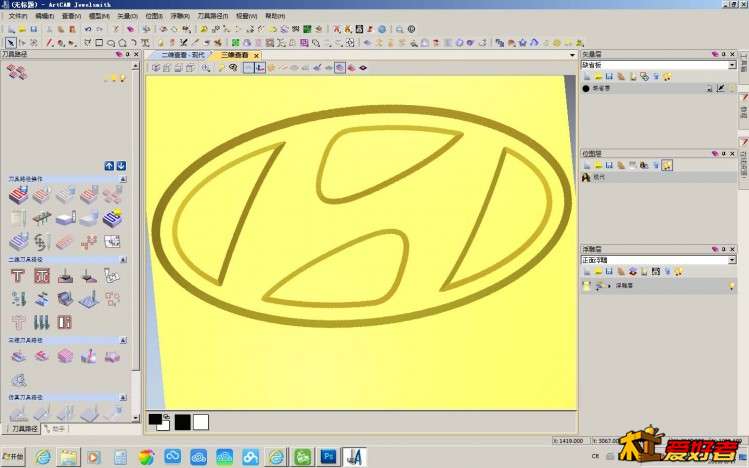Select the Node Editing tool
Viewport: 749px width, 468px height.
(22, 43)
